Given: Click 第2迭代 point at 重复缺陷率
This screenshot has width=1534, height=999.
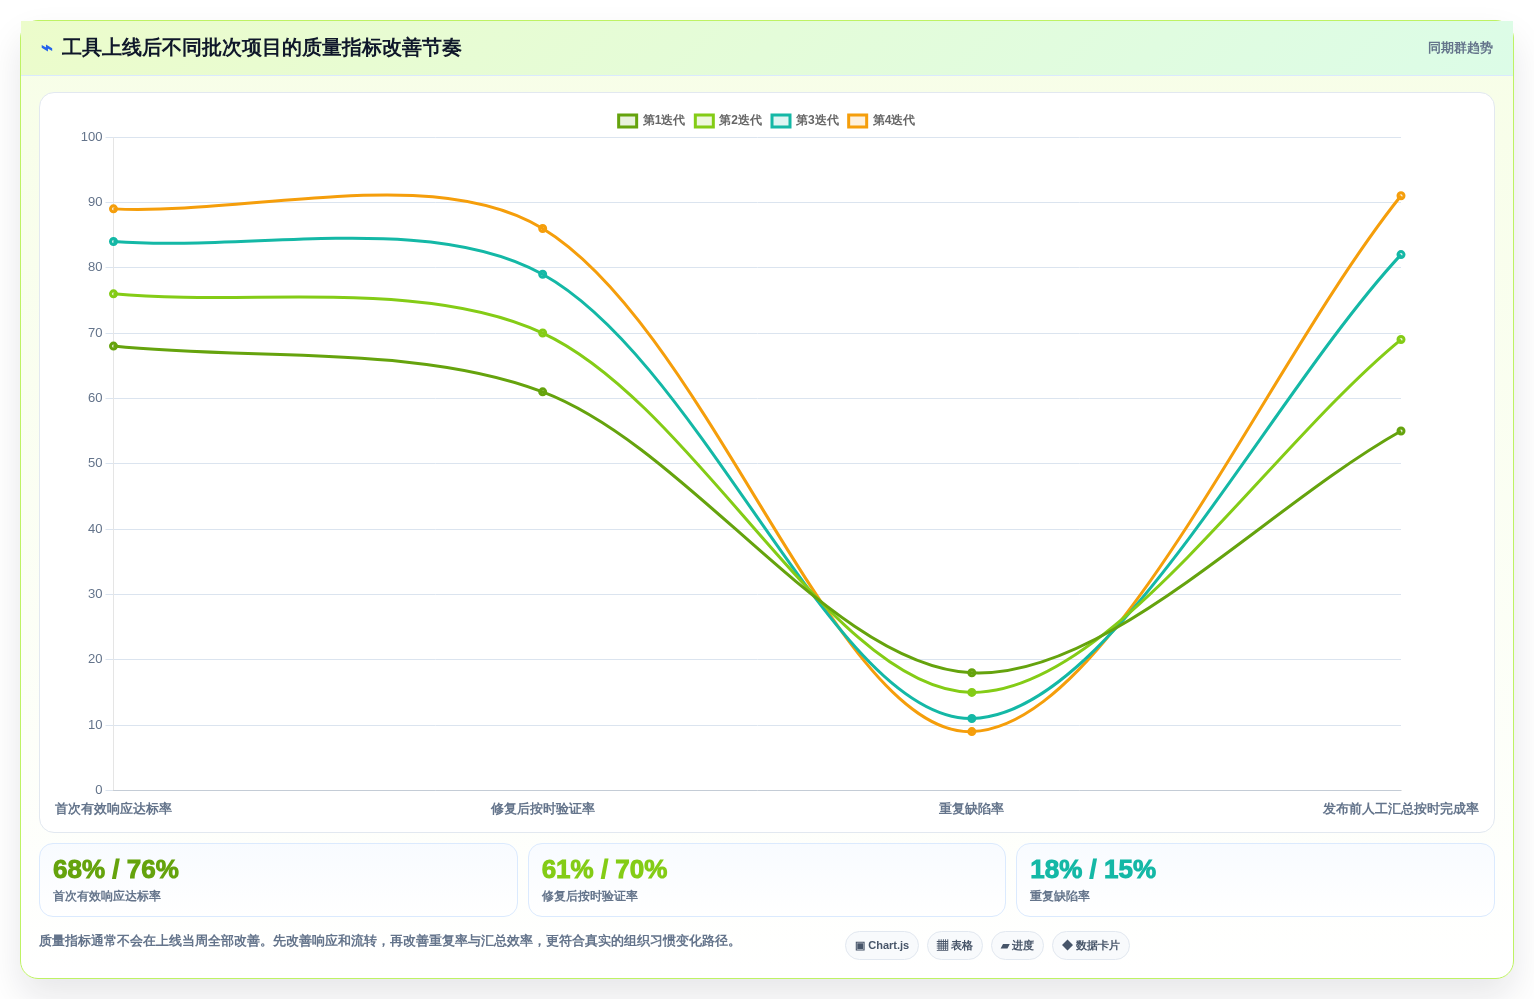Looking at the screenshot, I should [972, 693].
